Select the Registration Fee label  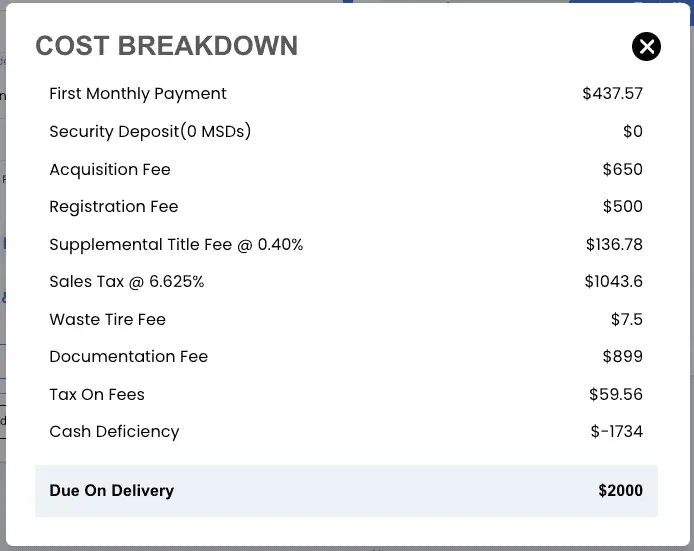[114, 207]
